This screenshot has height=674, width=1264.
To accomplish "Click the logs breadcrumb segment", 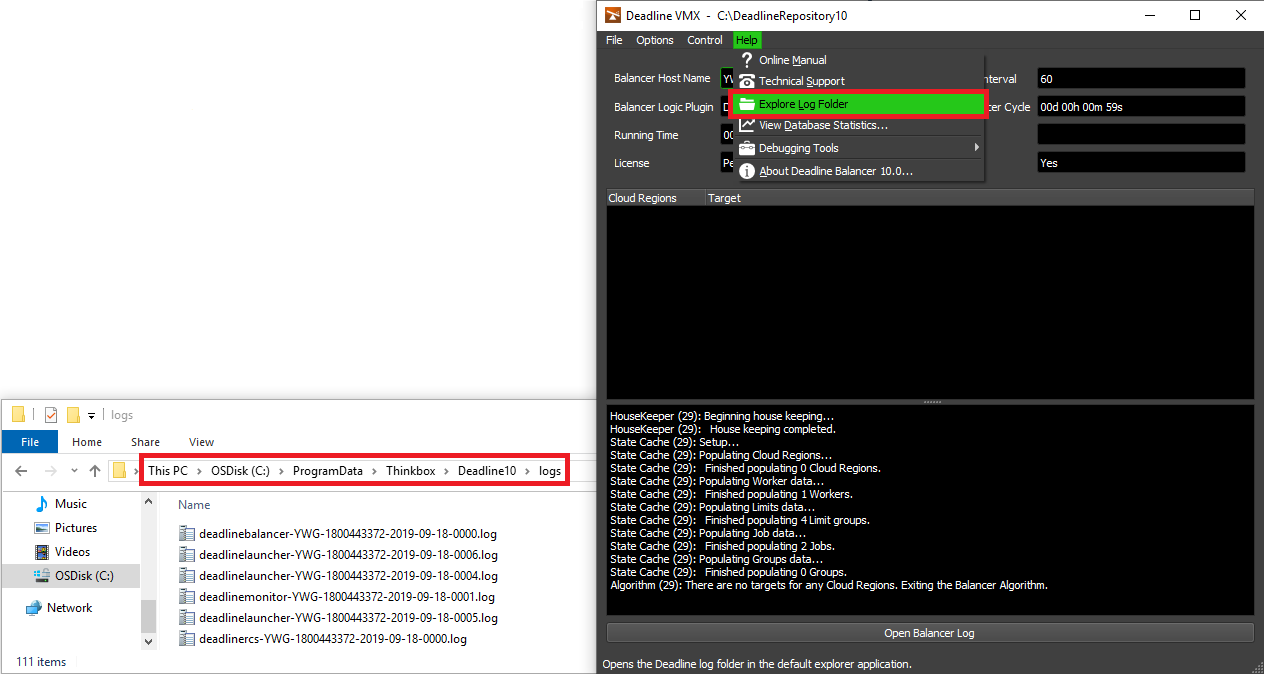I will pyautogui.click(x=550, y=471).
